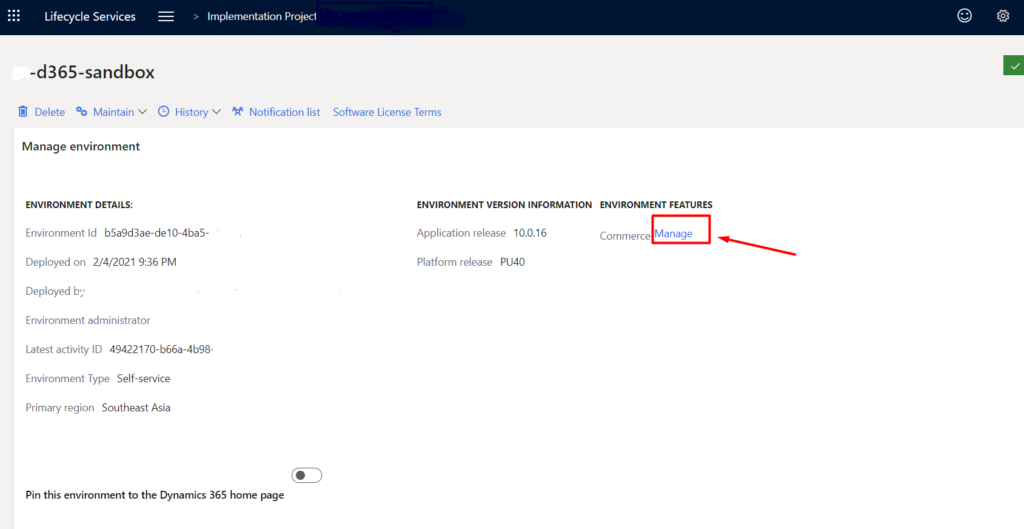Screen dimensions: 1024x529
Task: Toggle pin environment to home page switch
Action: pos(306,475)
